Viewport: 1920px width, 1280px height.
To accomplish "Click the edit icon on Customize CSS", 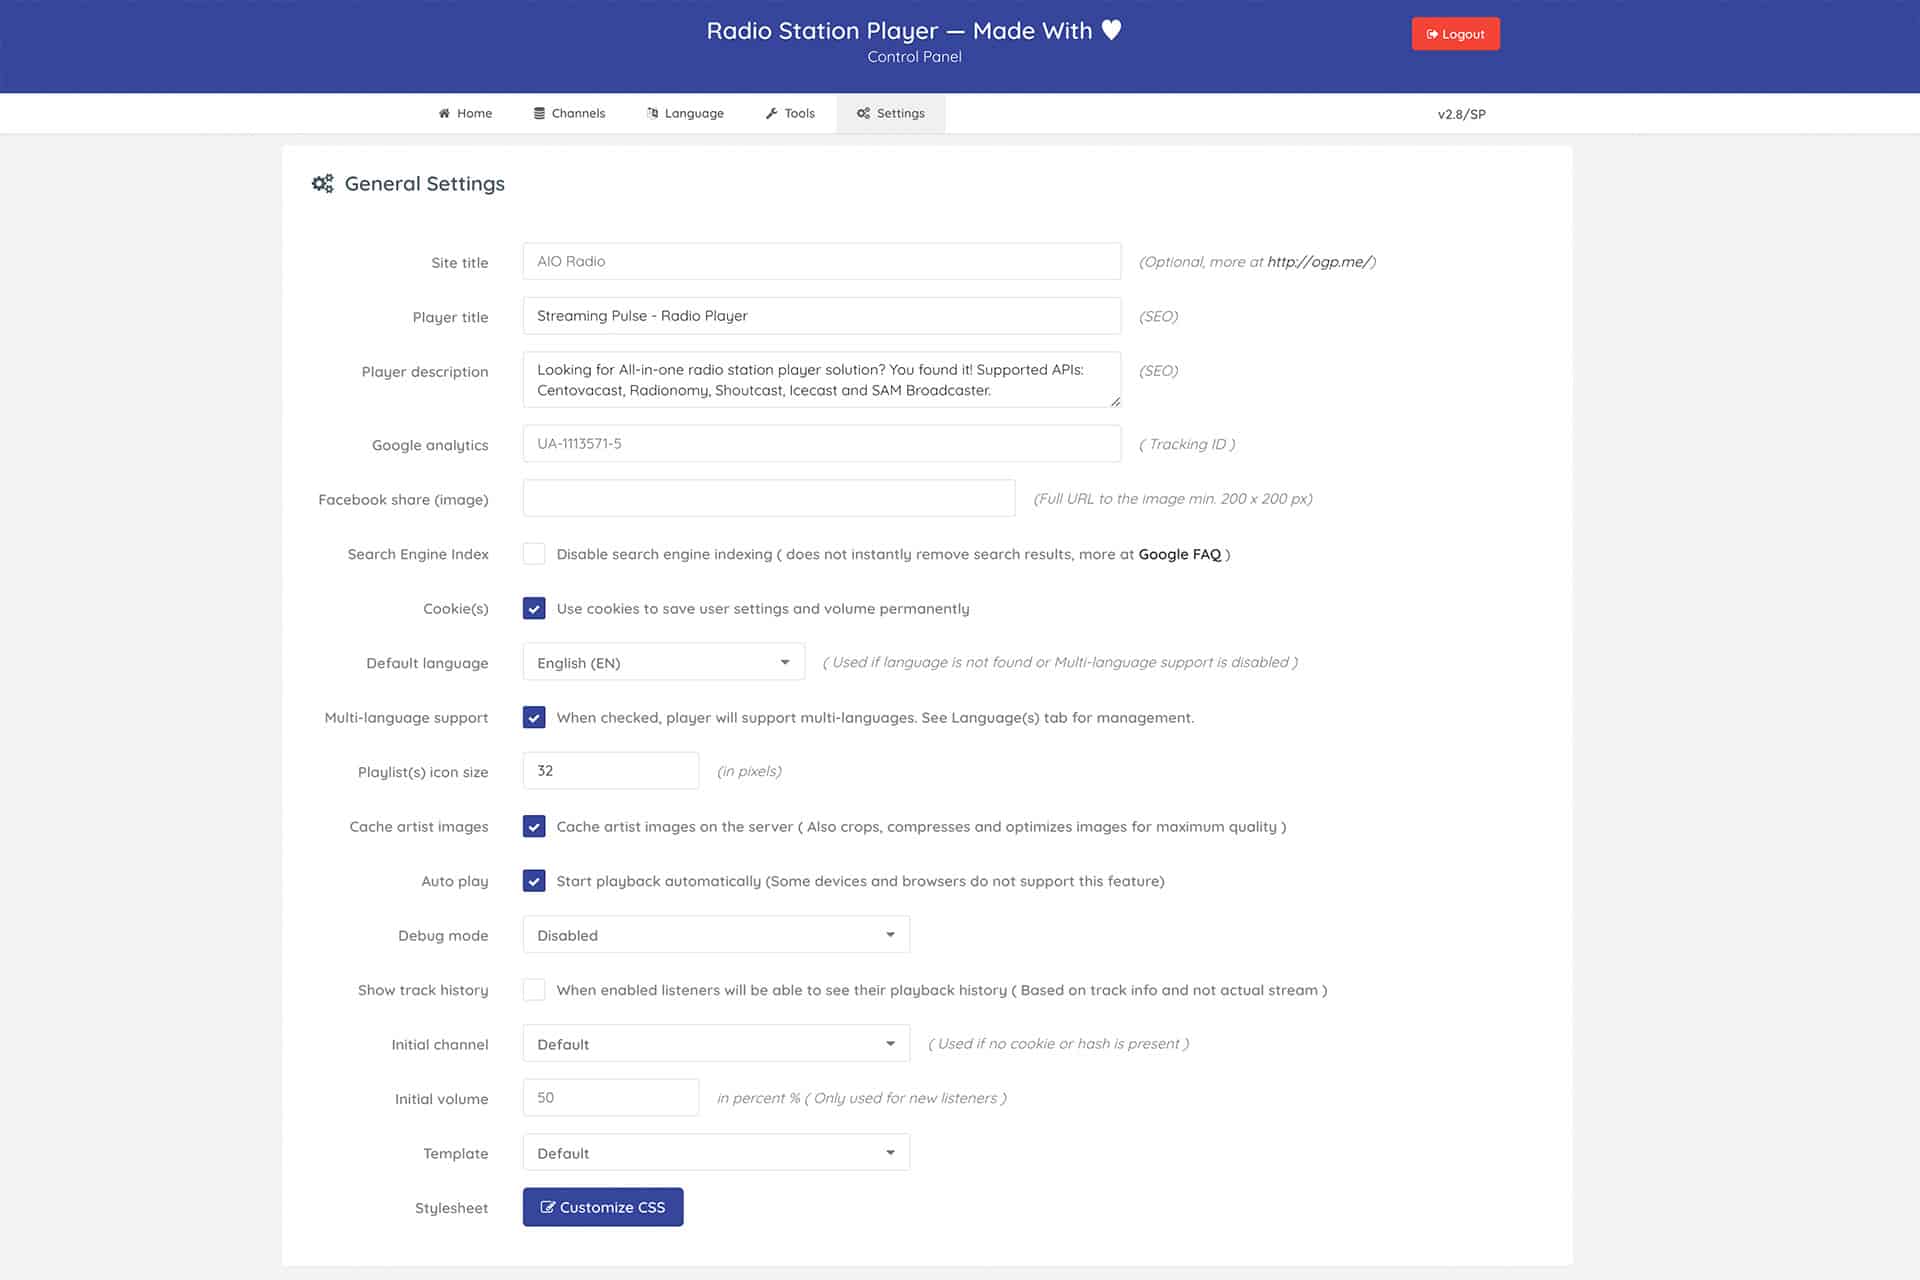I will point(547,1207).
